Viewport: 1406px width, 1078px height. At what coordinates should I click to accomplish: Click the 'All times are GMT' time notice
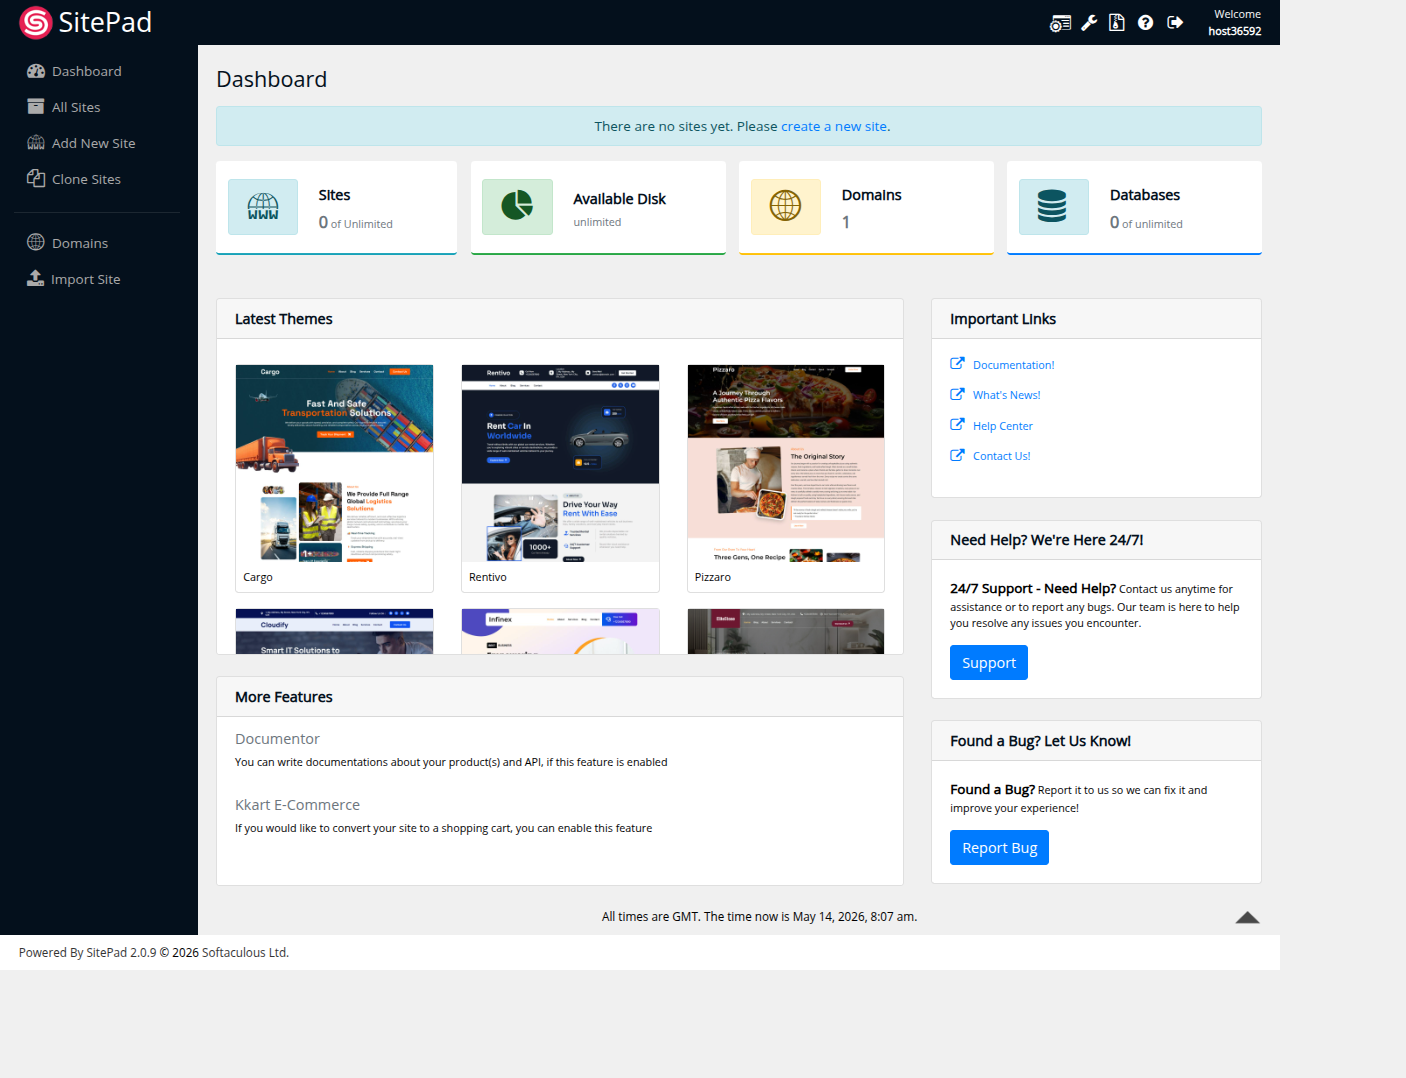point(759,917)
